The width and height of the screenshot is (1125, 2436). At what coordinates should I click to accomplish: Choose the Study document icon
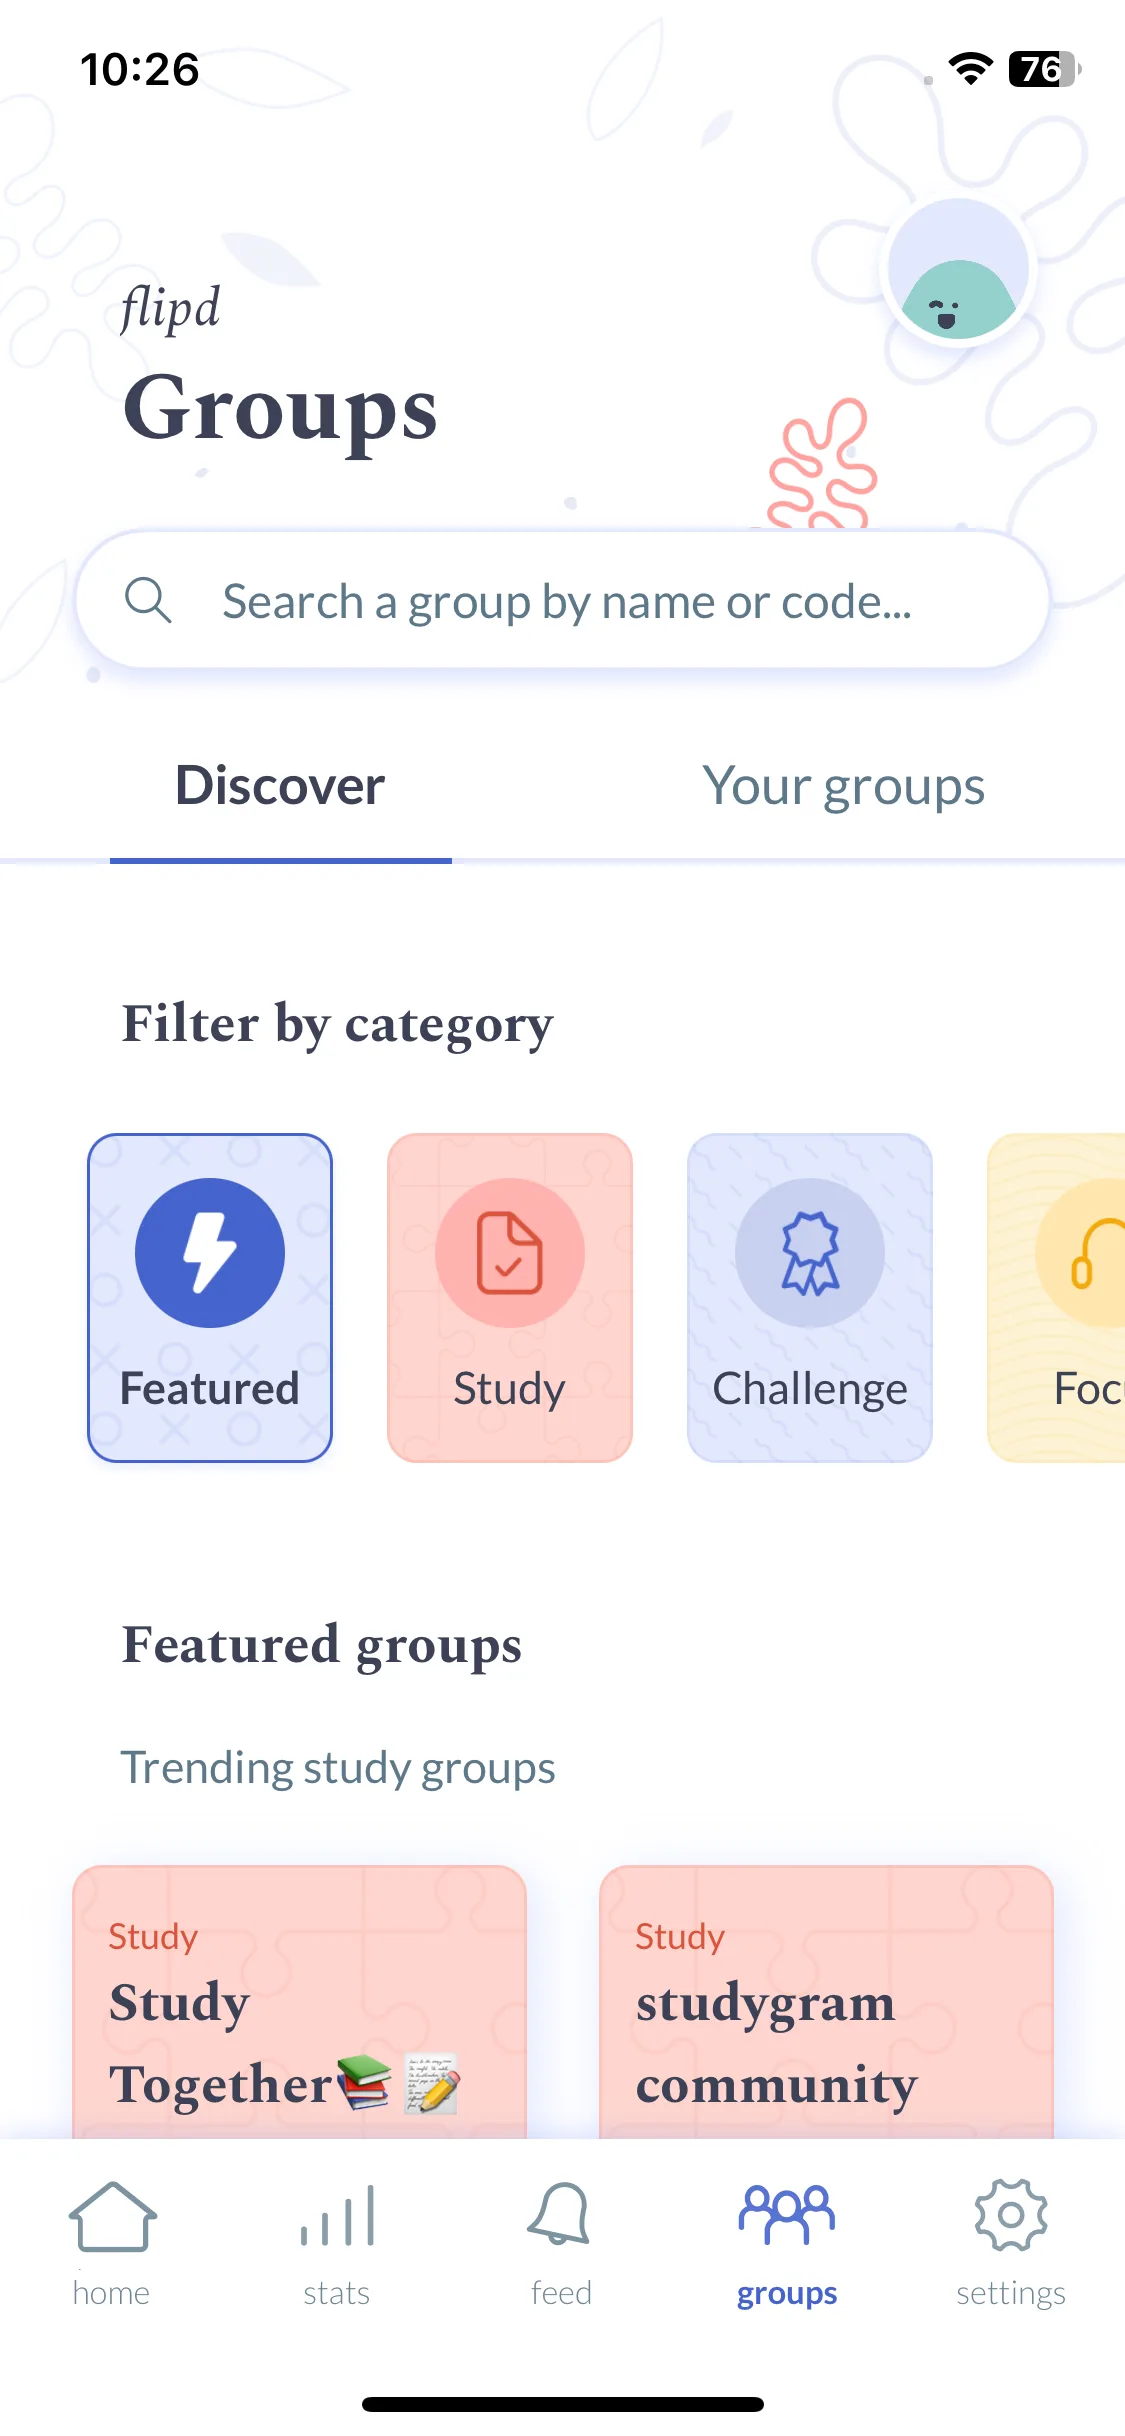pyautogui.click(x=510, y=1253)
